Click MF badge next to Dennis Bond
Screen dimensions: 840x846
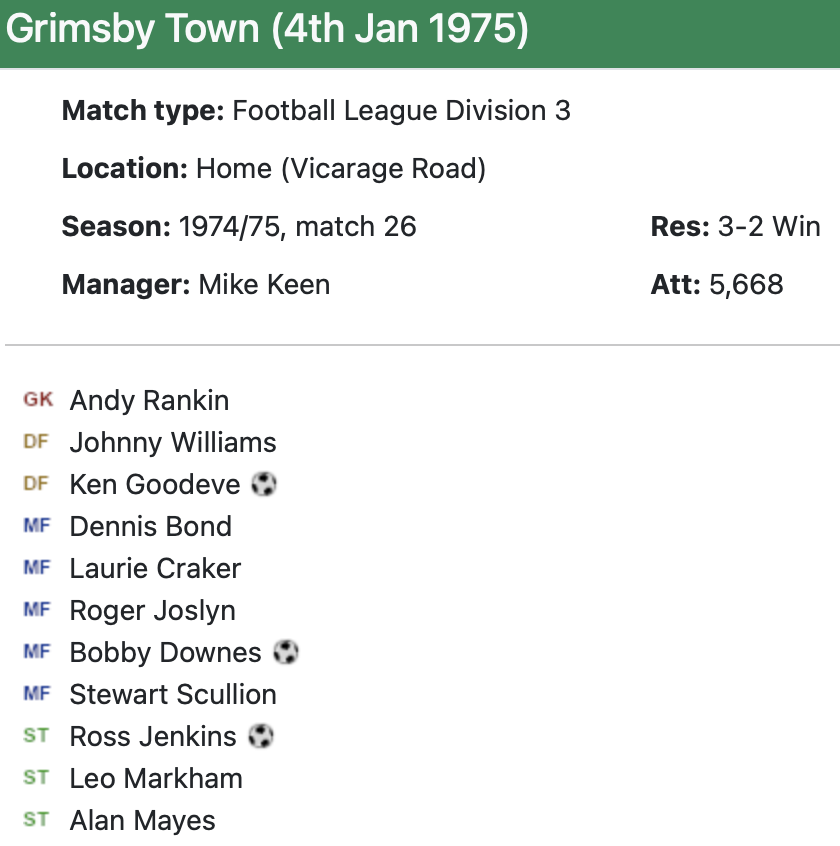(36, 526)
